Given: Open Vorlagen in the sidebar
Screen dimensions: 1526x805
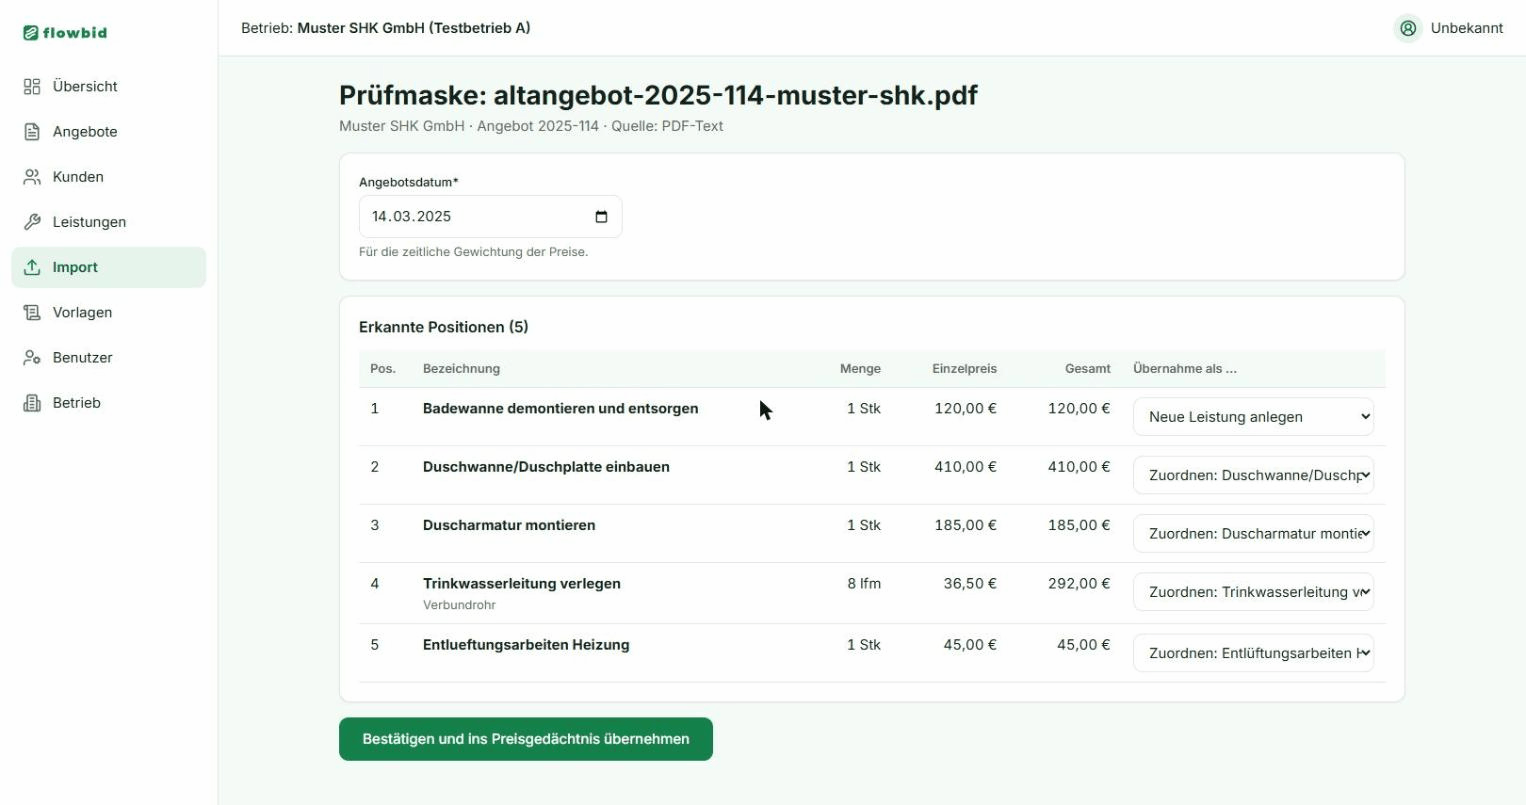Looking at the screenshot, I should 108,313.
